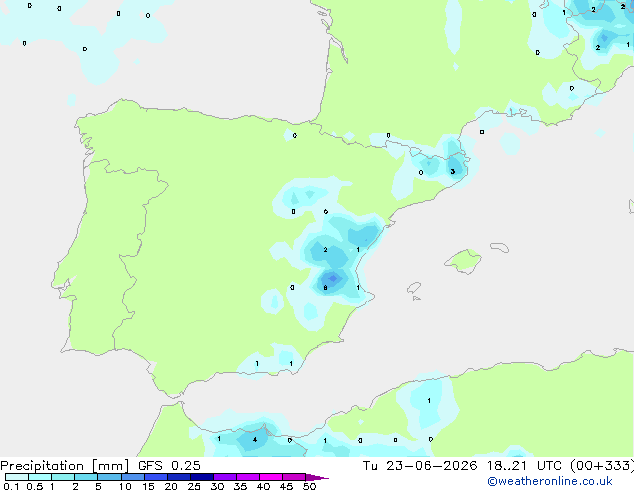
Task: Click the "0.1" legend scale label
Action: [x=11, y=486]
